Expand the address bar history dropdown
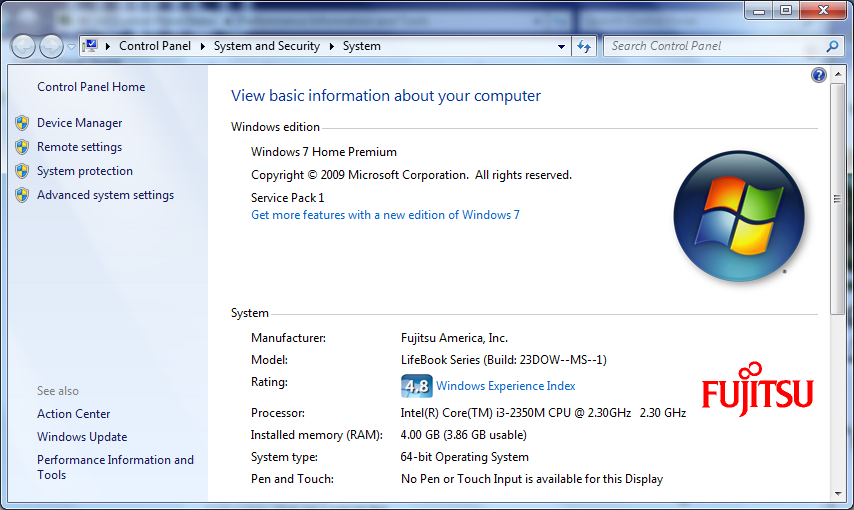This screenshot has height=510, width=854. pos(561,47)
